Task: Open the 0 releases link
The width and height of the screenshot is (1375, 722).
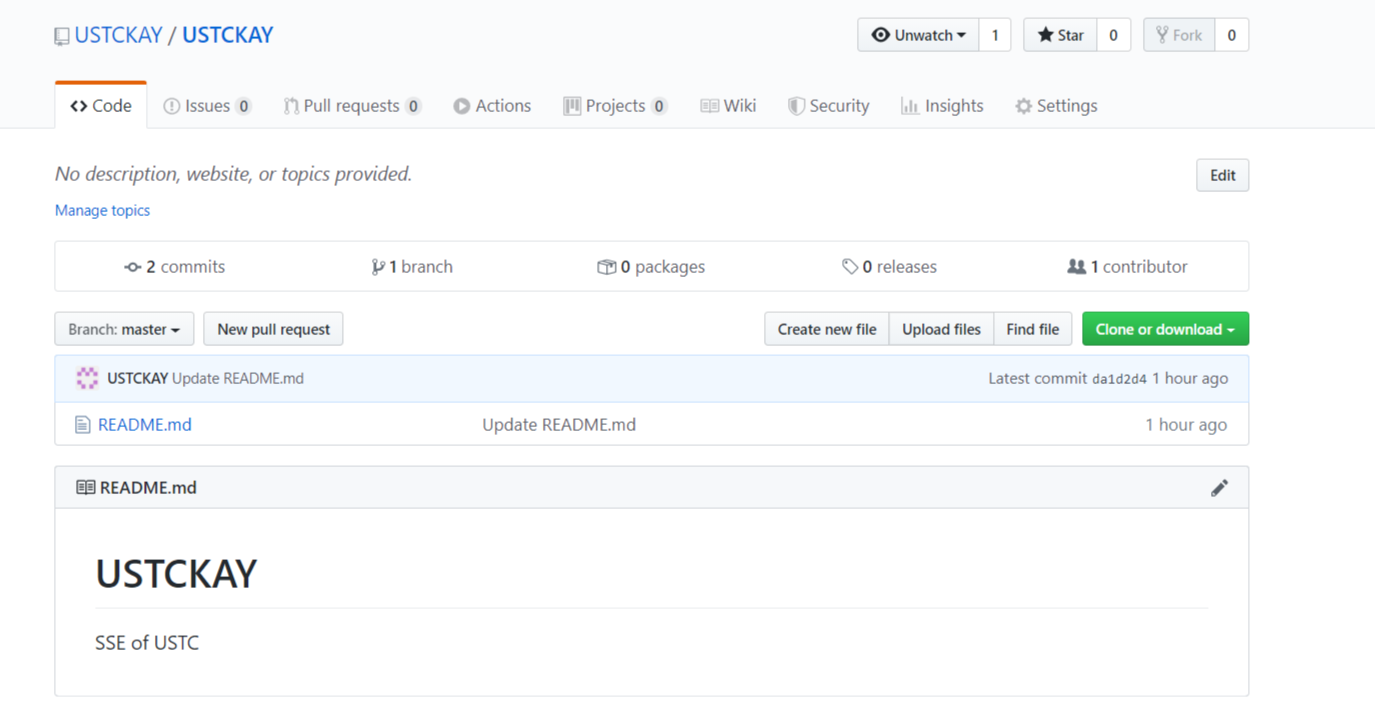Action: [x=889, y=267]
